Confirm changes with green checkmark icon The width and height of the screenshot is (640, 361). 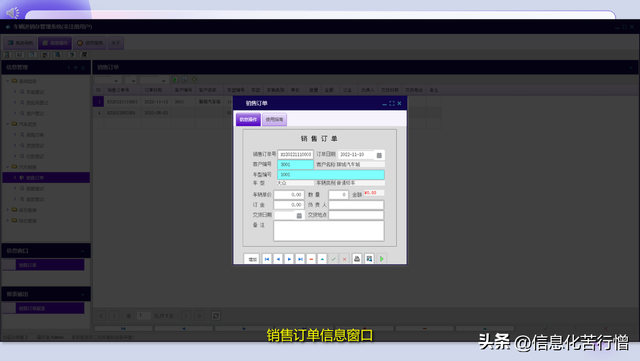[x=333, y=259]
